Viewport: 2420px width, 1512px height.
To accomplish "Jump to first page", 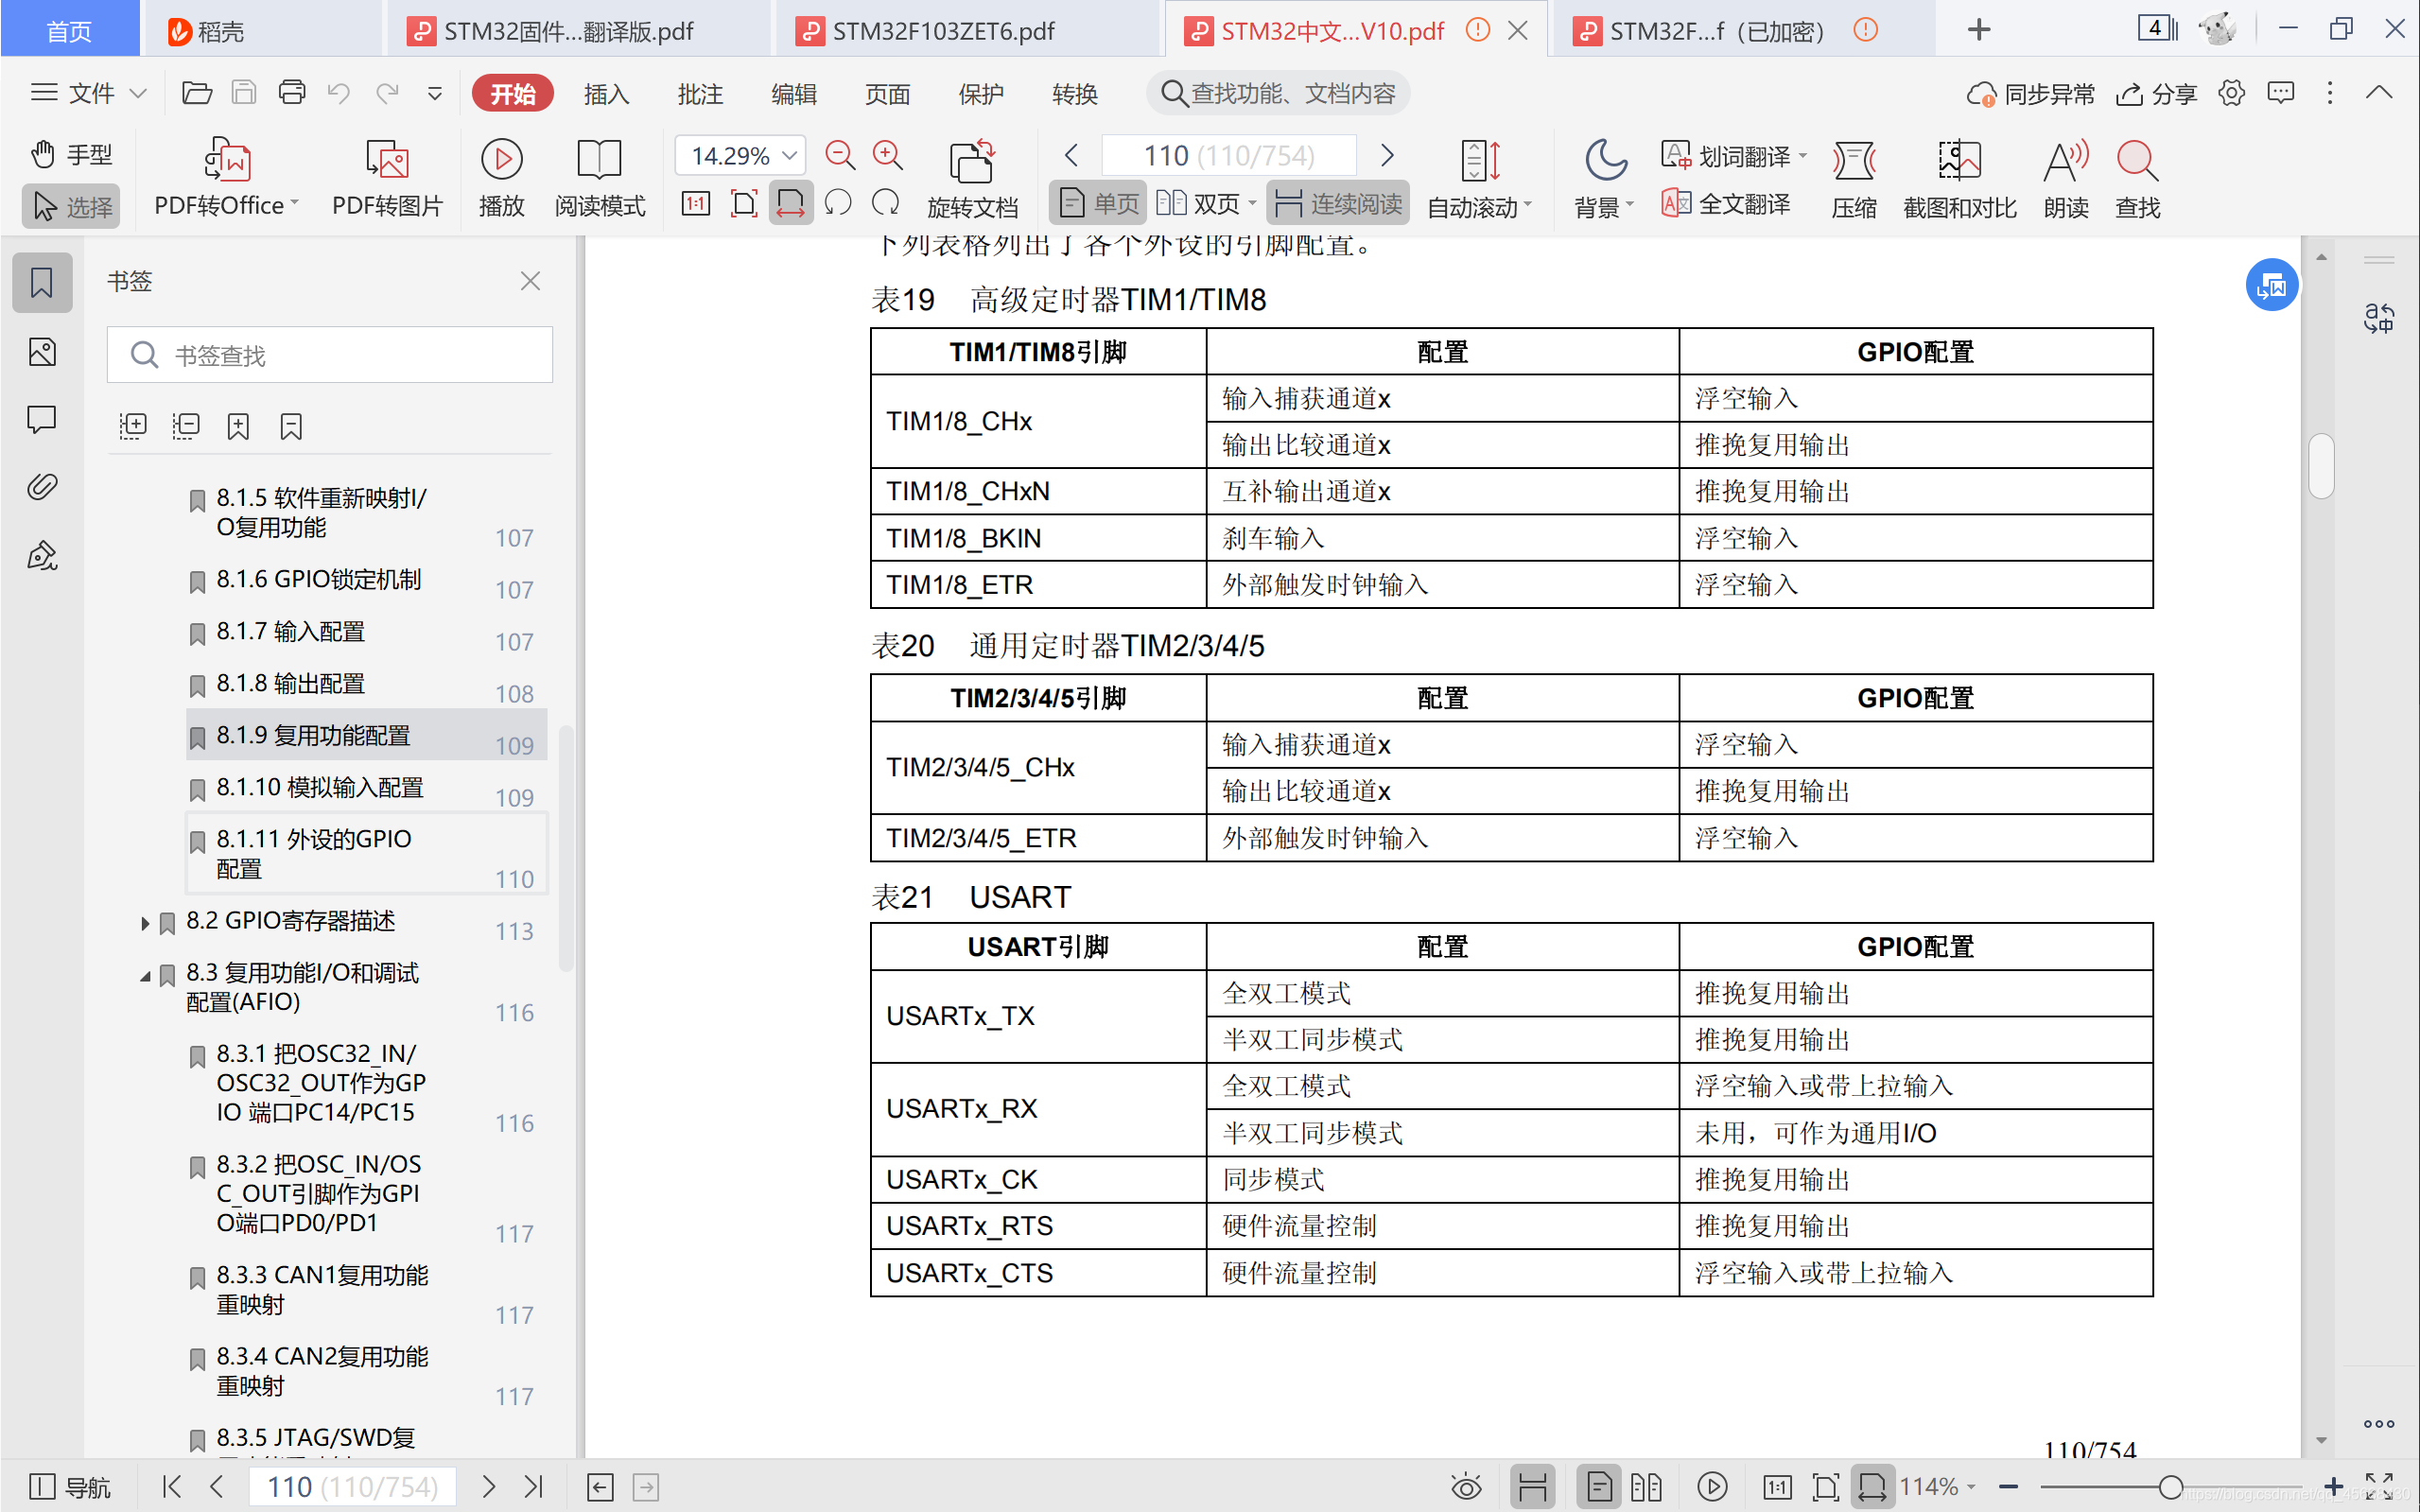I will coord(171,1487).
